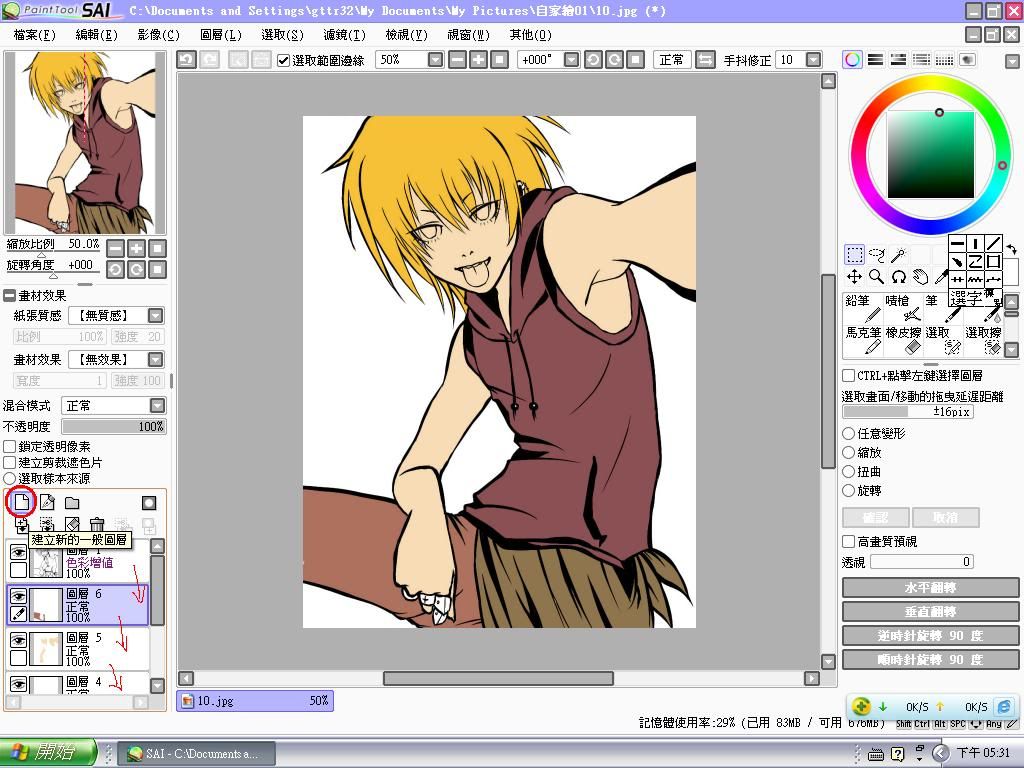Hide 圖層 6 with its eye icon
1024x768 pixels.
[18, 595]
